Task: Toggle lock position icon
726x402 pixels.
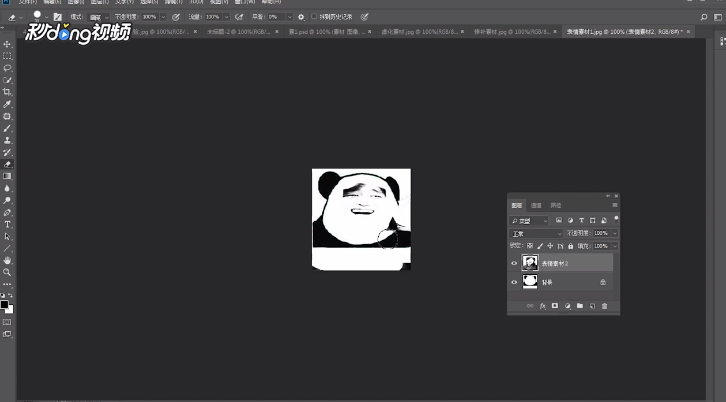Action: click(x=550, y=246)
